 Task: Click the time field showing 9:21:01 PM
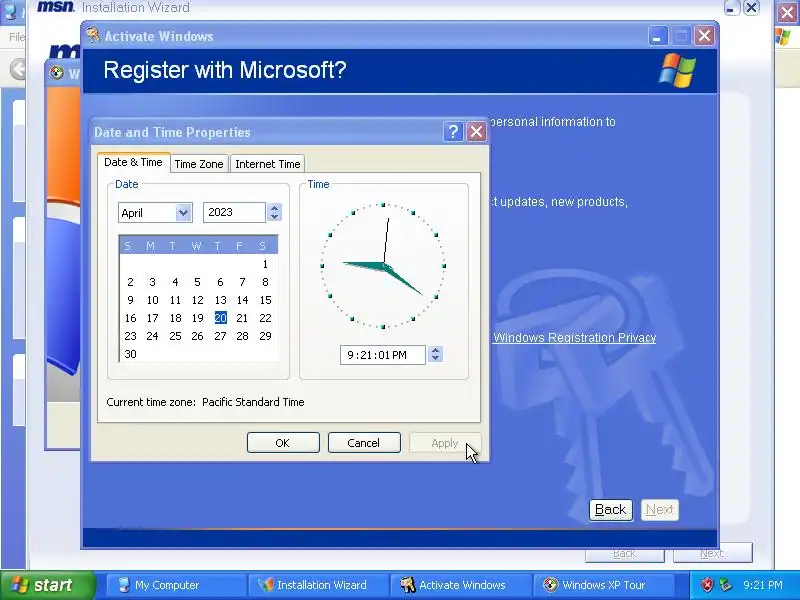[x=382, y=355]
